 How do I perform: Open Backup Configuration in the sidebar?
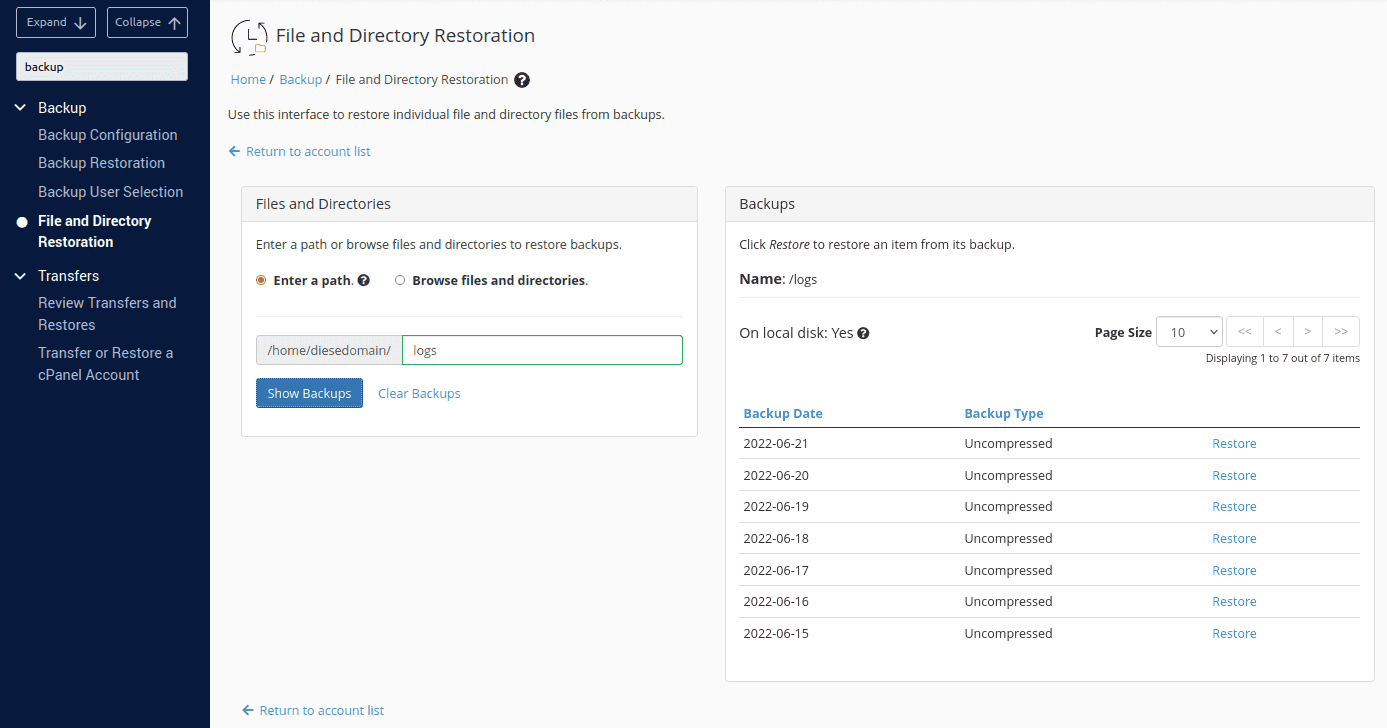(x=107, y=135)
